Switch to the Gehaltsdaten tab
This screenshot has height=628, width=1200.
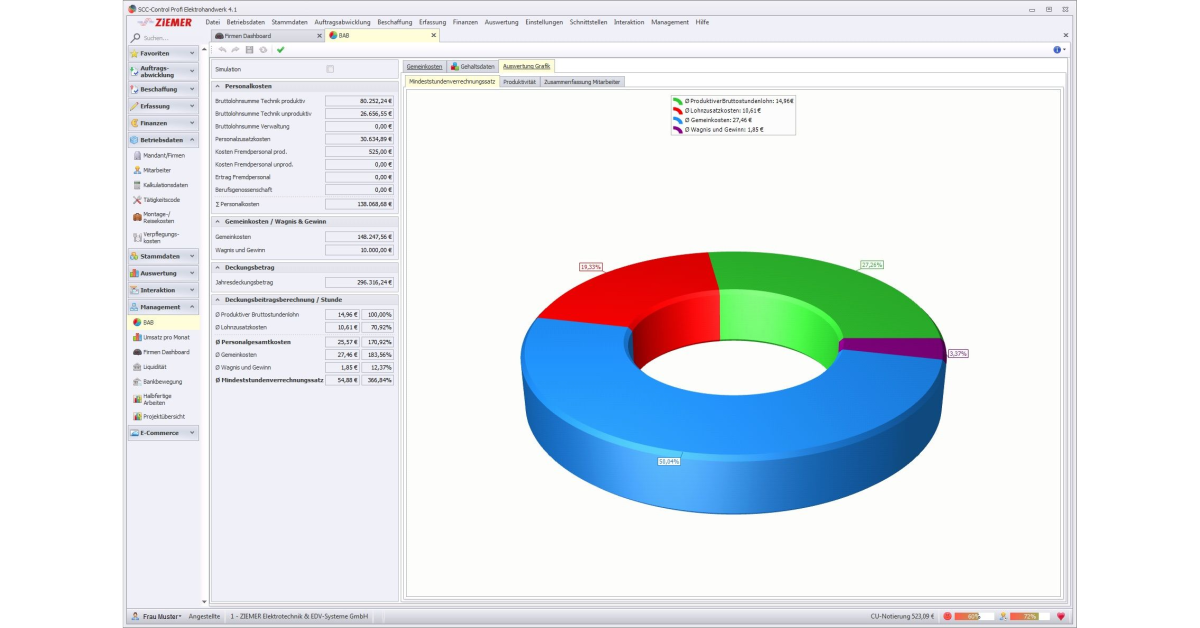[x=472, y=66]
